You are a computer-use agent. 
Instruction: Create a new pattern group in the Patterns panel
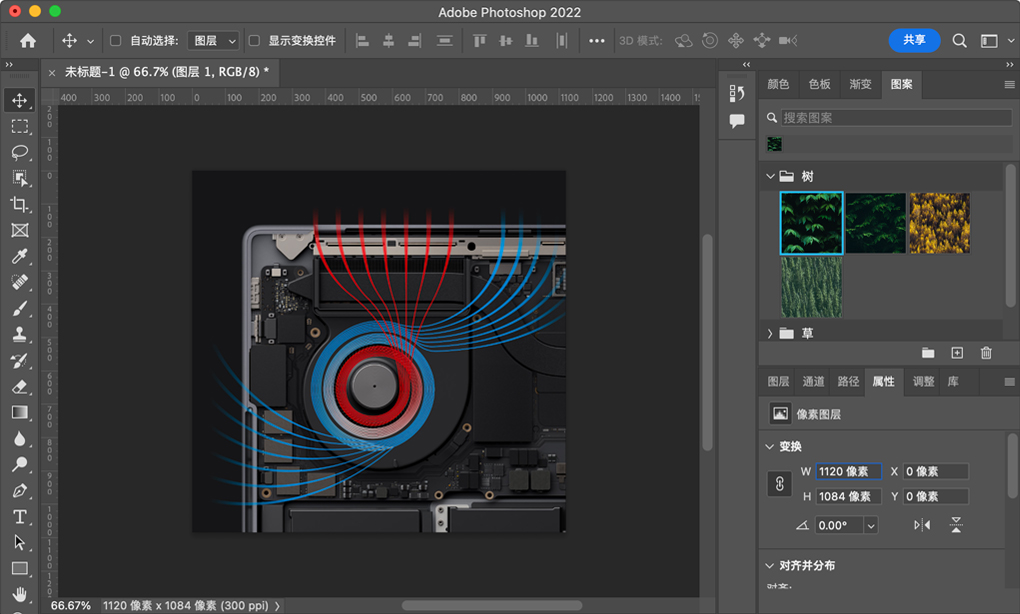click(x=928, y=353)
